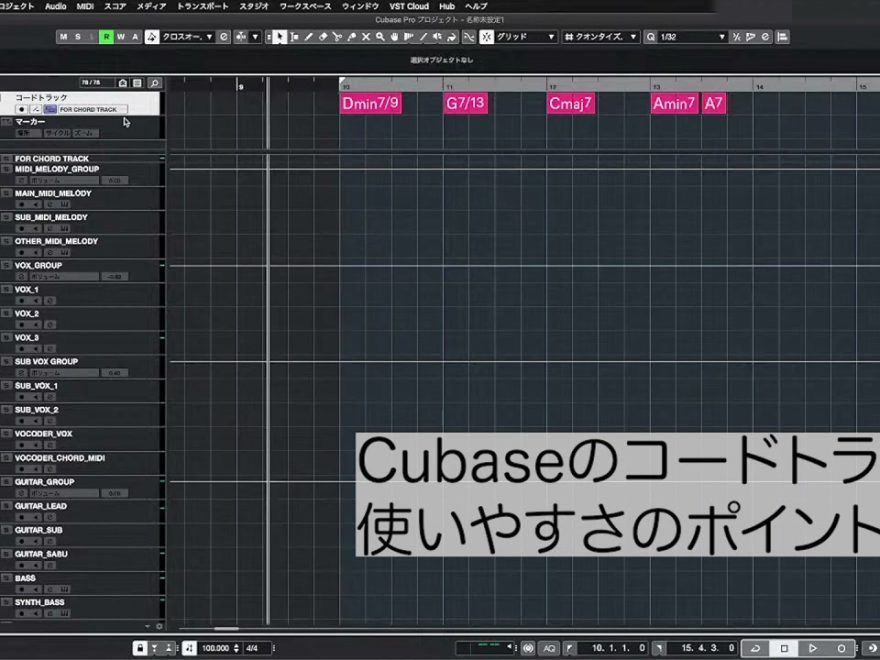The height and width of the screenshot is (660, 880).
Task: Click the FOR CHORD TRACK routing field
Action: click(x=93, y=109)
